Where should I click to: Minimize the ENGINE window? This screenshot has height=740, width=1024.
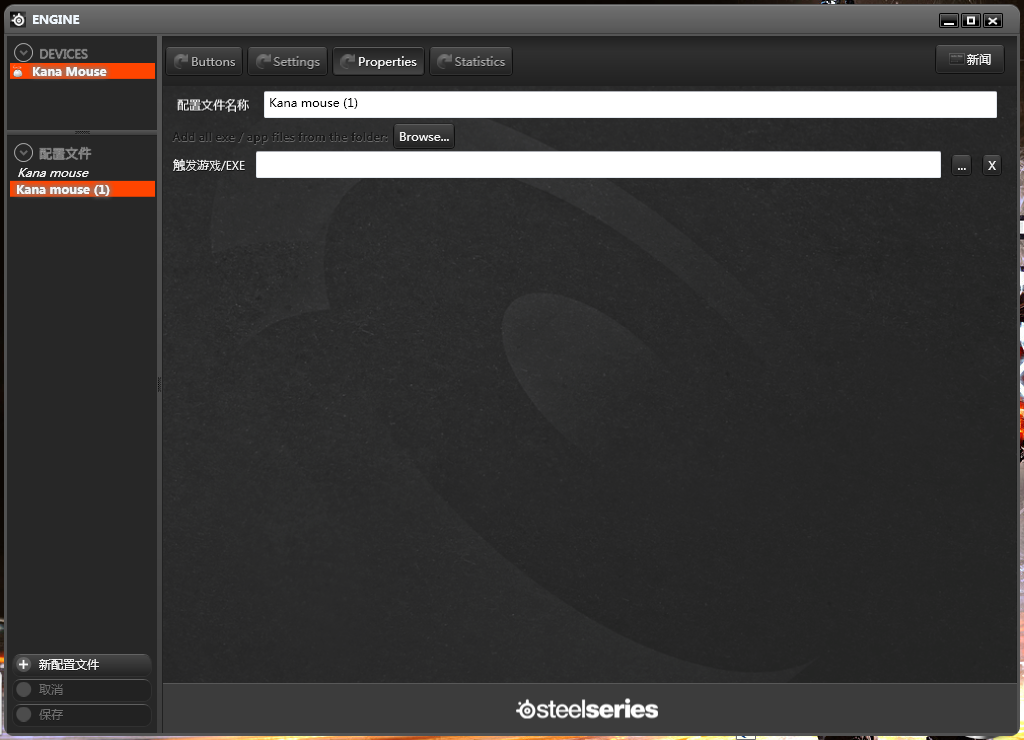coord(949,21)
